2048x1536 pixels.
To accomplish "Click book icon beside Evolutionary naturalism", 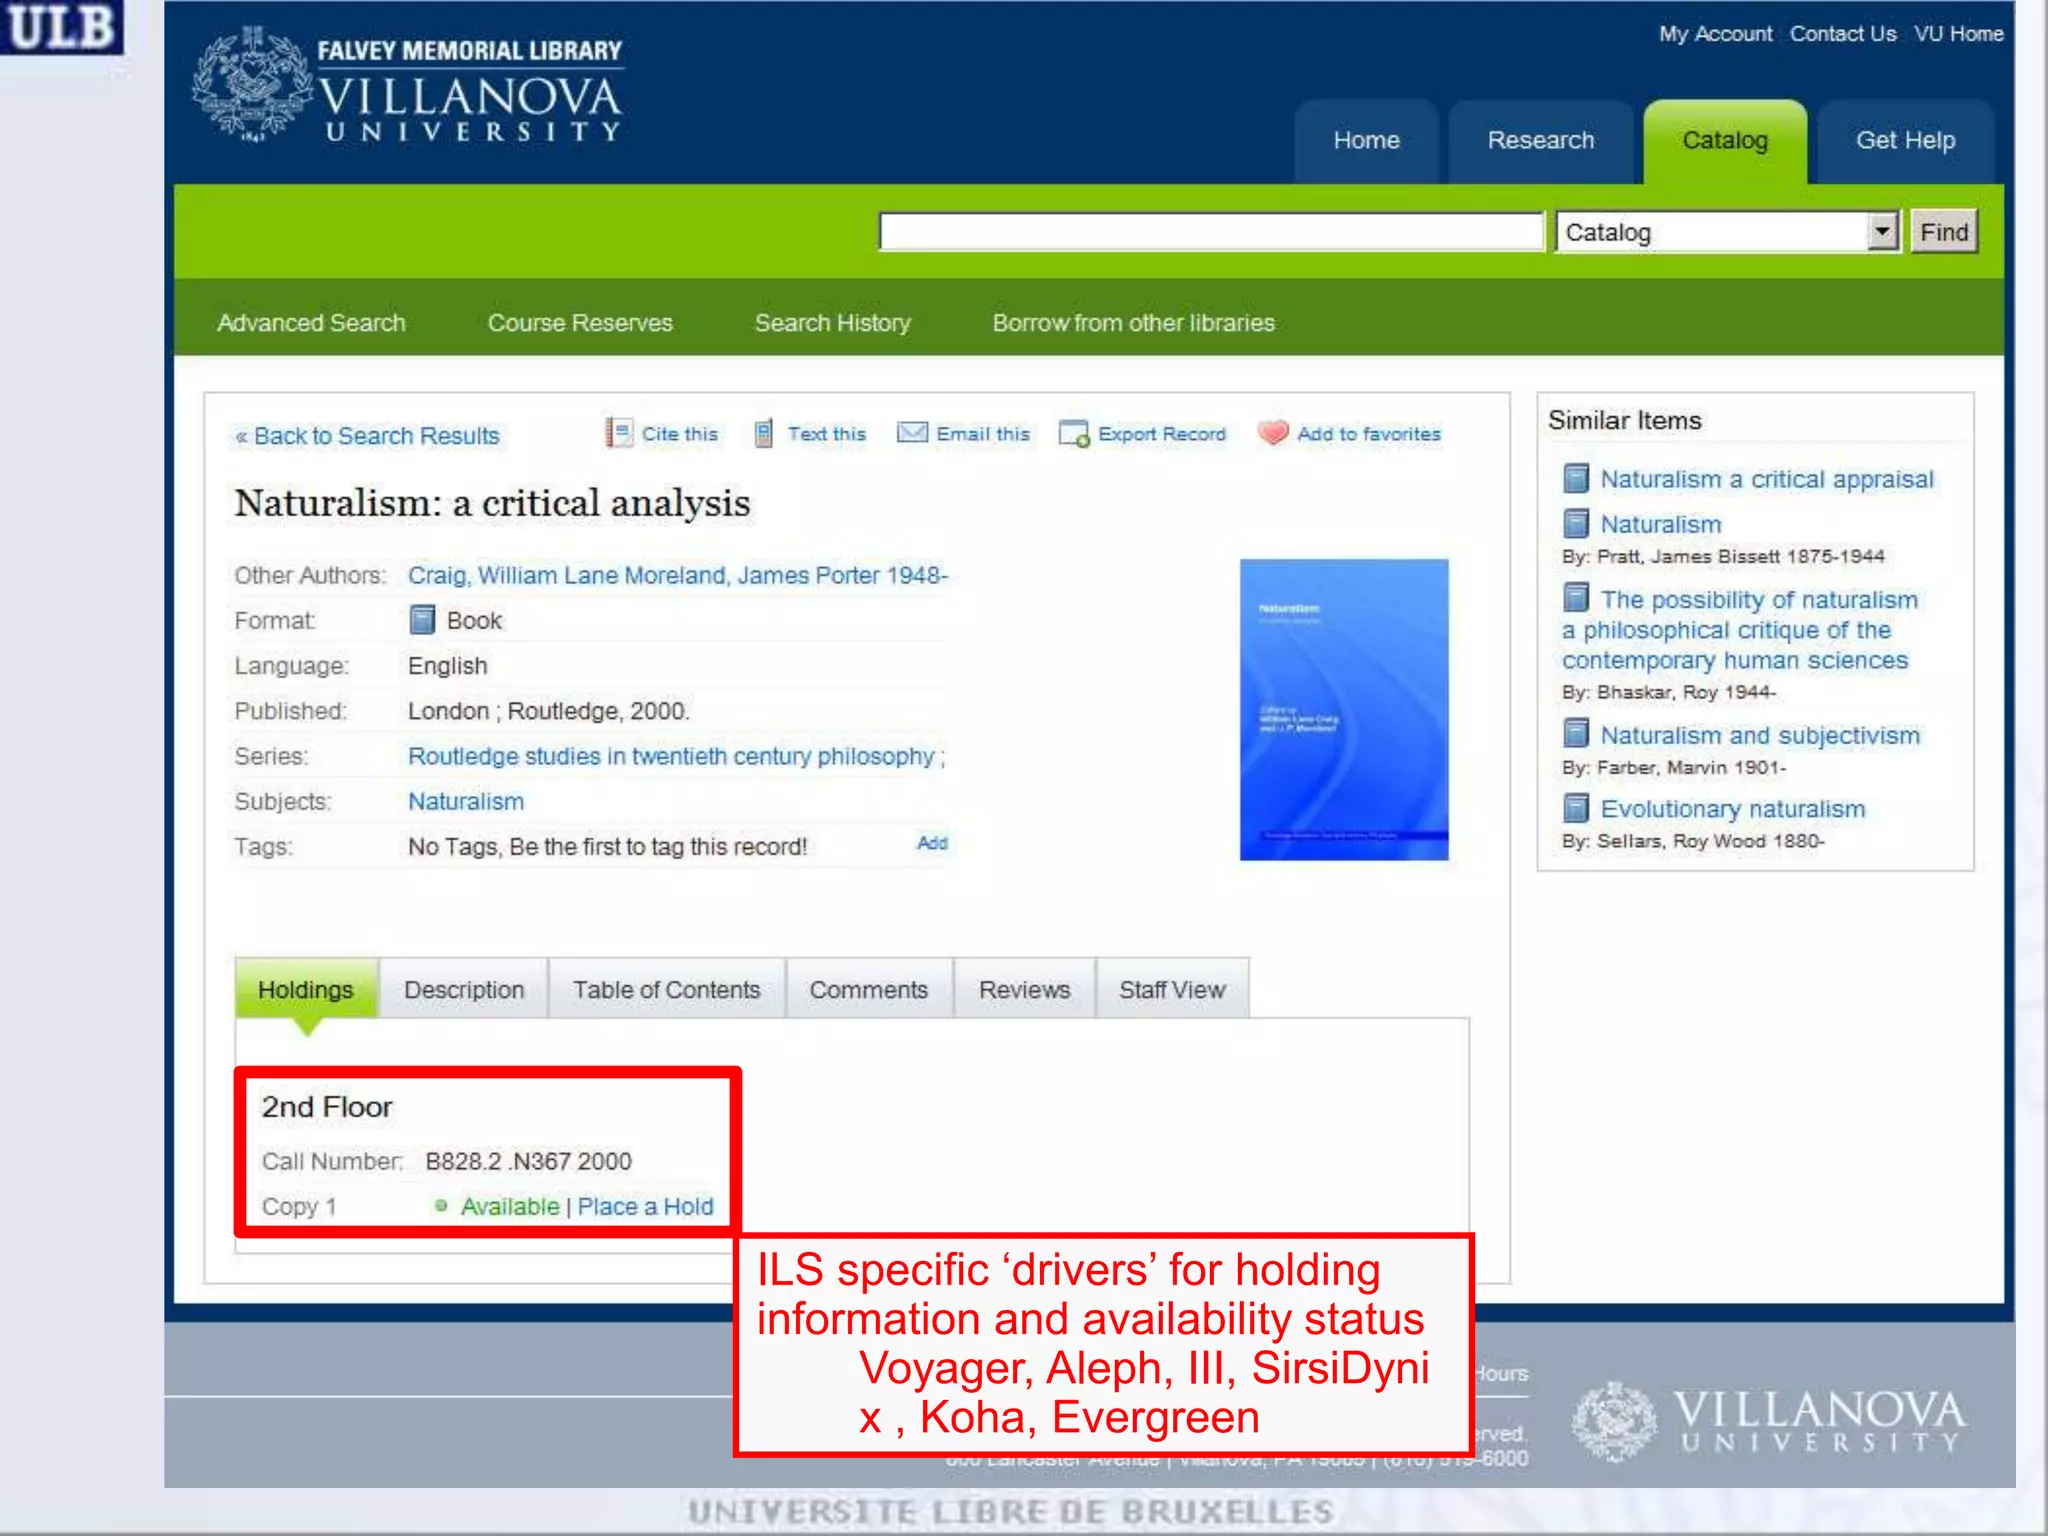I will (x=1576, y=807).
